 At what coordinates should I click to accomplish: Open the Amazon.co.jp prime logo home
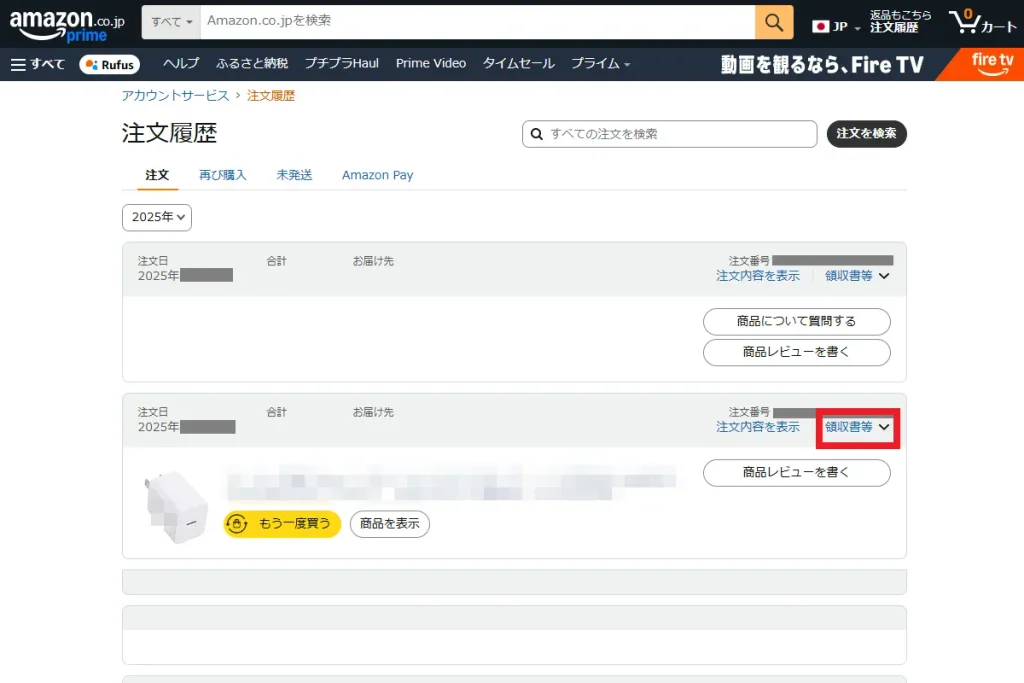pyautogui.click(x=67, y=26)
